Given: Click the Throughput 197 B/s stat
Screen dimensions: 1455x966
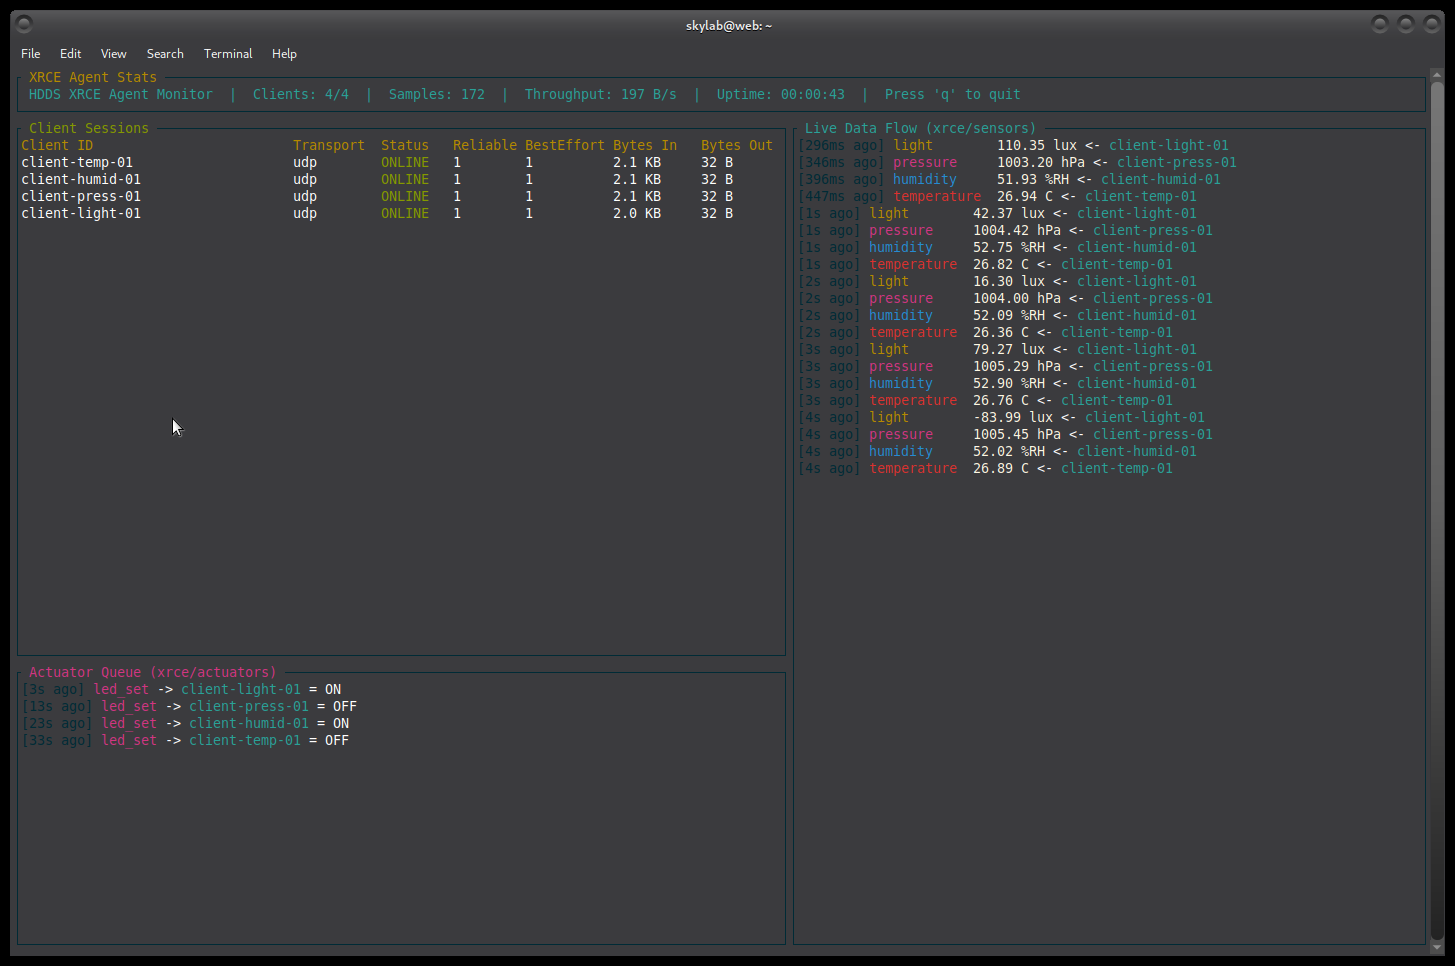Looking at the screenshot, I should [x=600, y=94].
